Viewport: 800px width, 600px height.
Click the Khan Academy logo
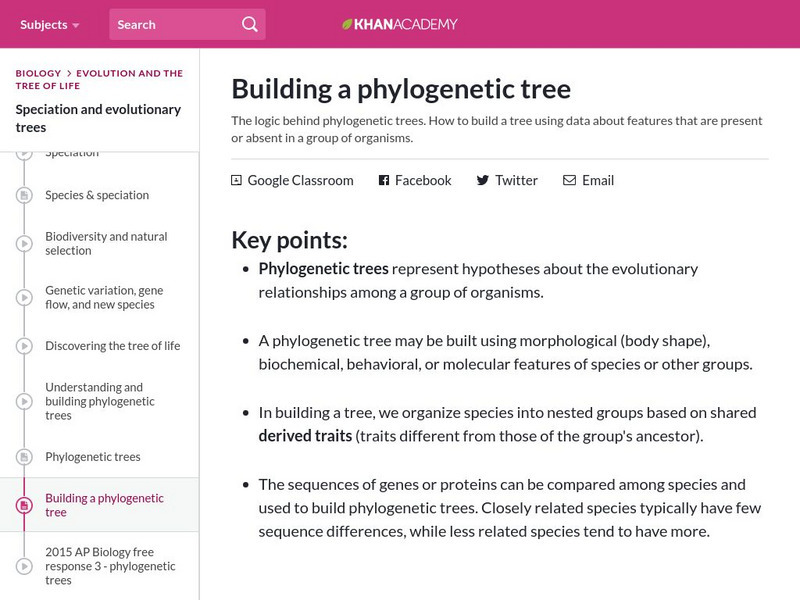[x=400, y=25]
